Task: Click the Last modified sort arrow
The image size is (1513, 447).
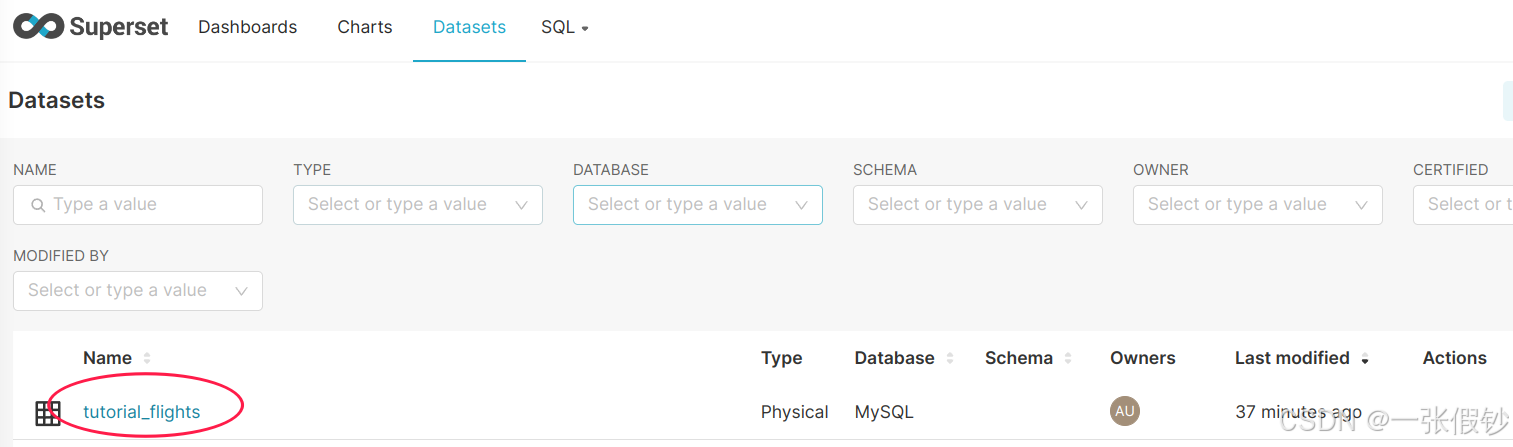Action: tap(1365, 359)
